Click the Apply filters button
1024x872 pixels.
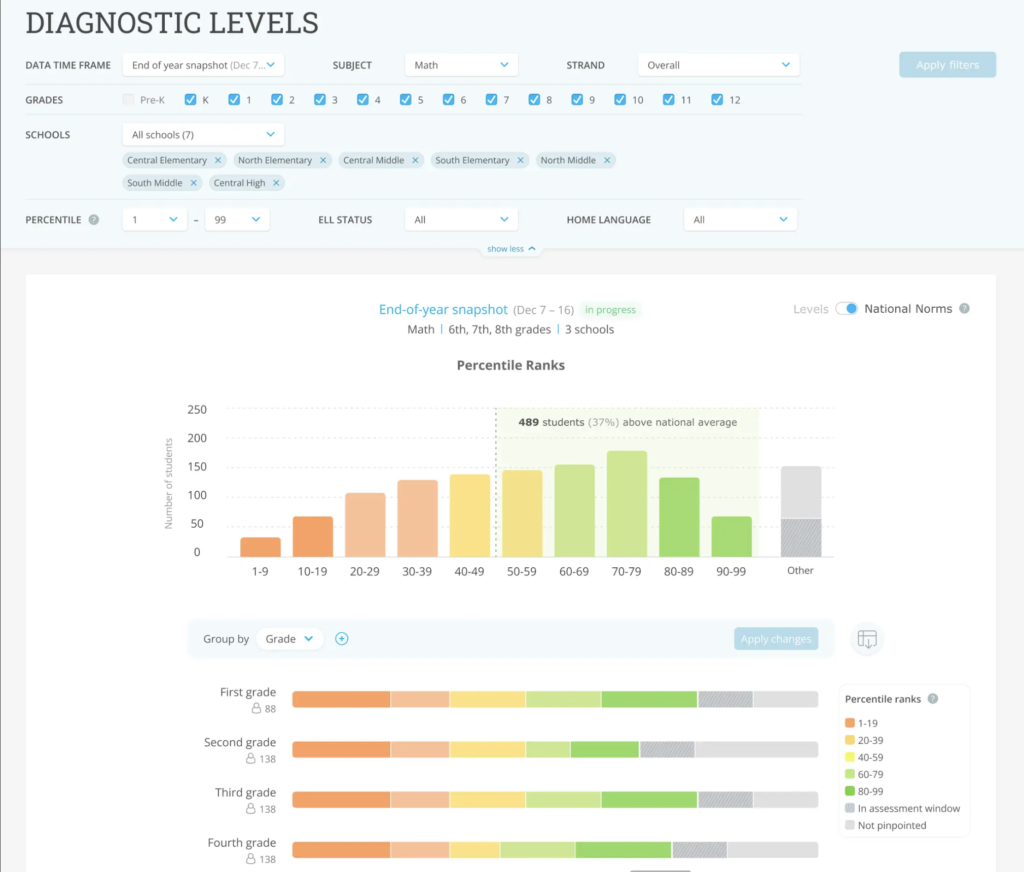(x=947, y=65)
